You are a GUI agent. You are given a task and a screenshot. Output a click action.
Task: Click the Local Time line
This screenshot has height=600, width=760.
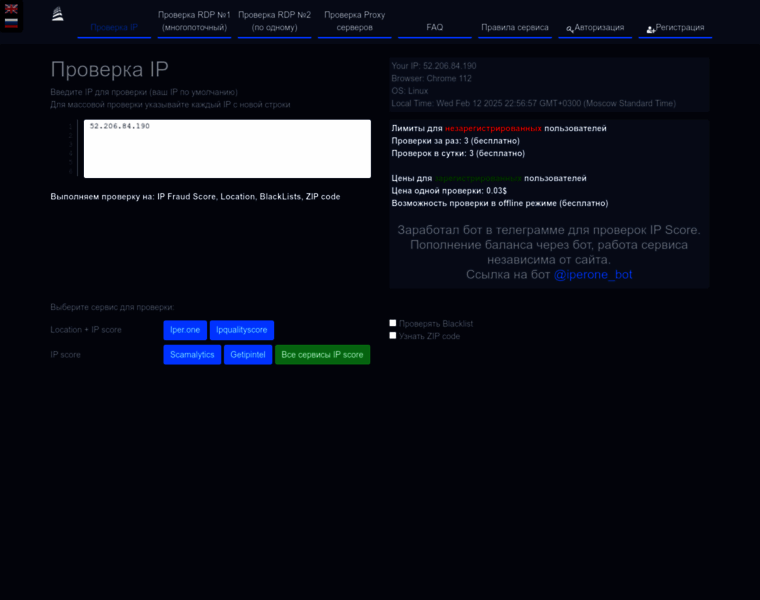pyautogui.click(x=534, y=104)
